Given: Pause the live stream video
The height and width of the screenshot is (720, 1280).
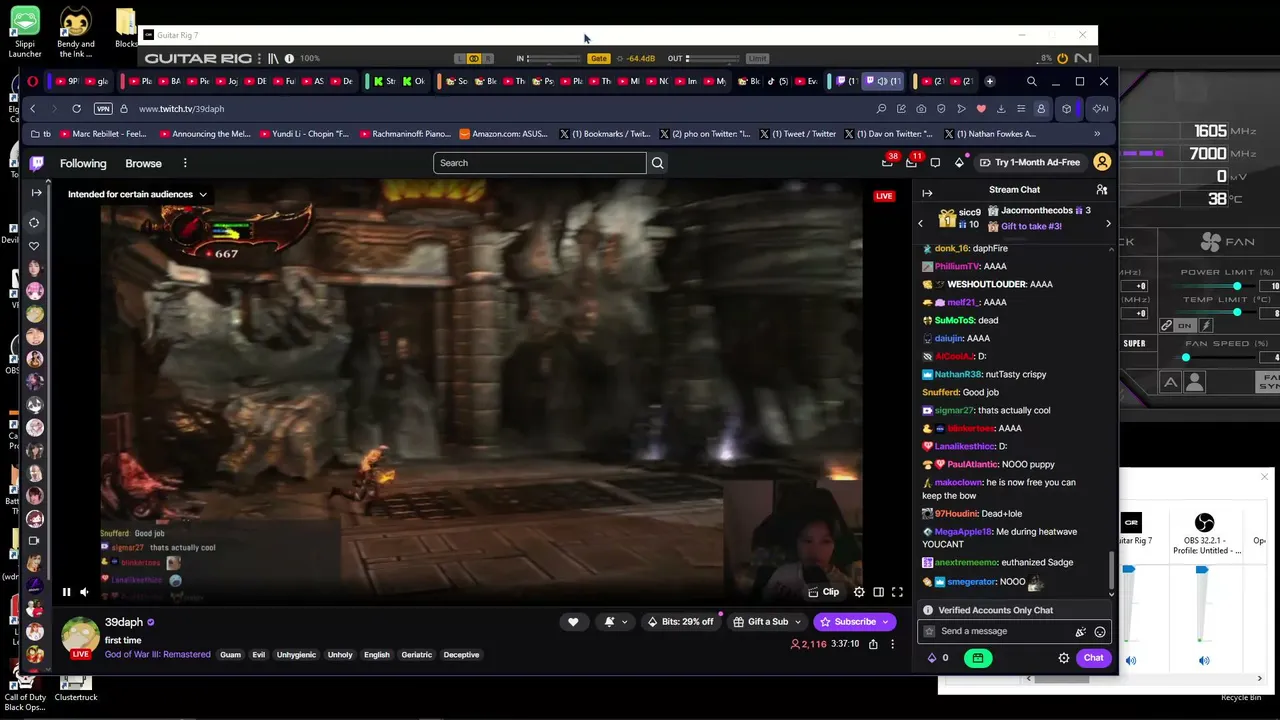Looking at the screenshot, I should 66,592.
